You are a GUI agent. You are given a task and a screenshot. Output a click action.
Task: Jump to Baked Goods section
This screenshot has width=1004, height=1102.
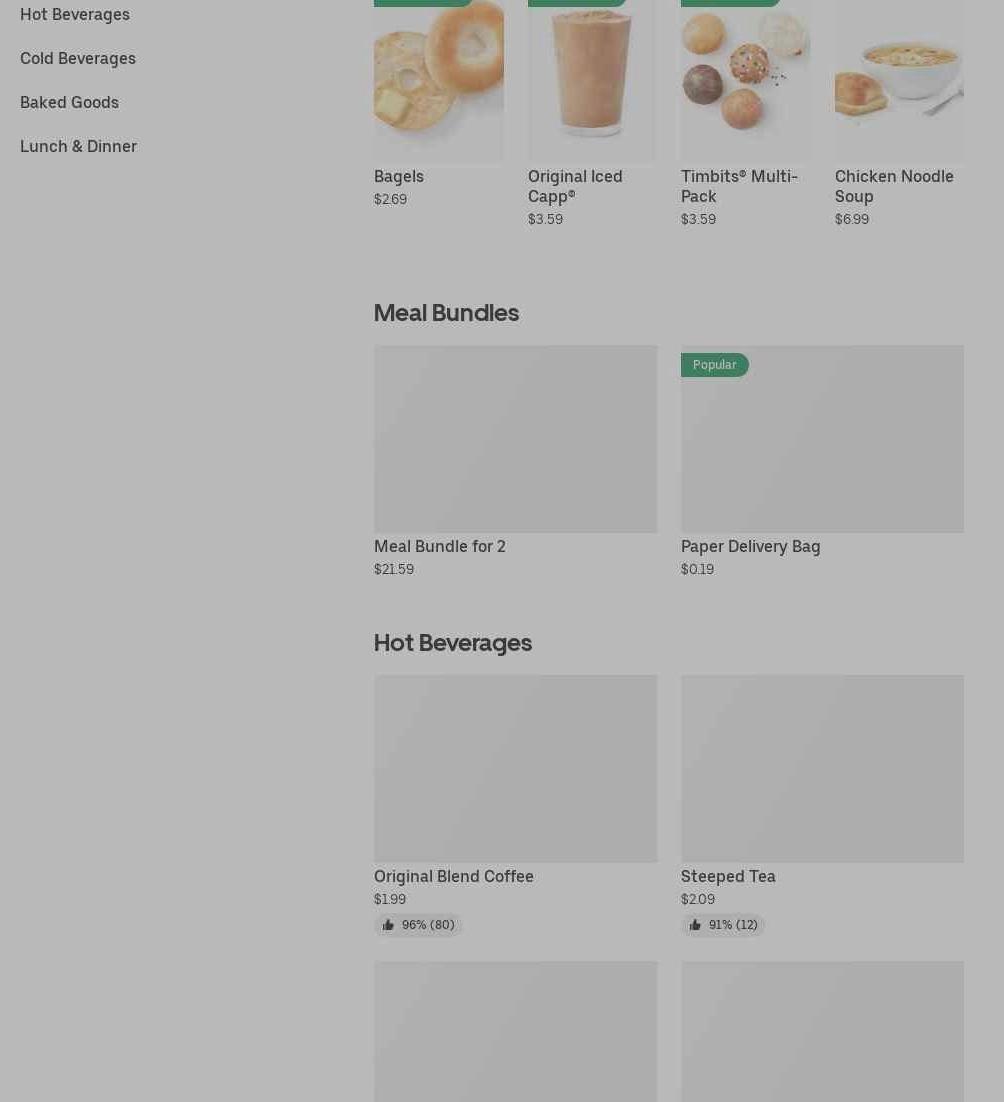click(x=70, y=103)
